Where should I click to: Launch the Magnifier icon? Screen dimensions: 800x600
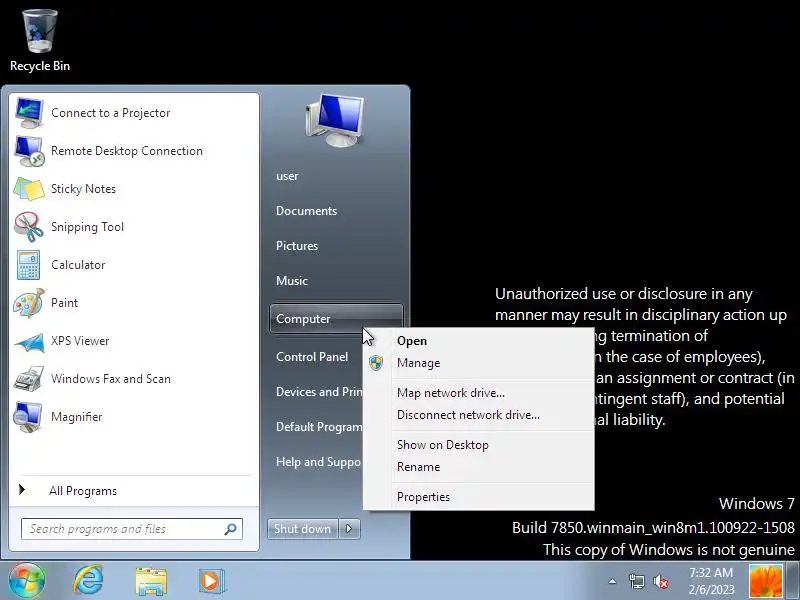click(x=29, y=417)
